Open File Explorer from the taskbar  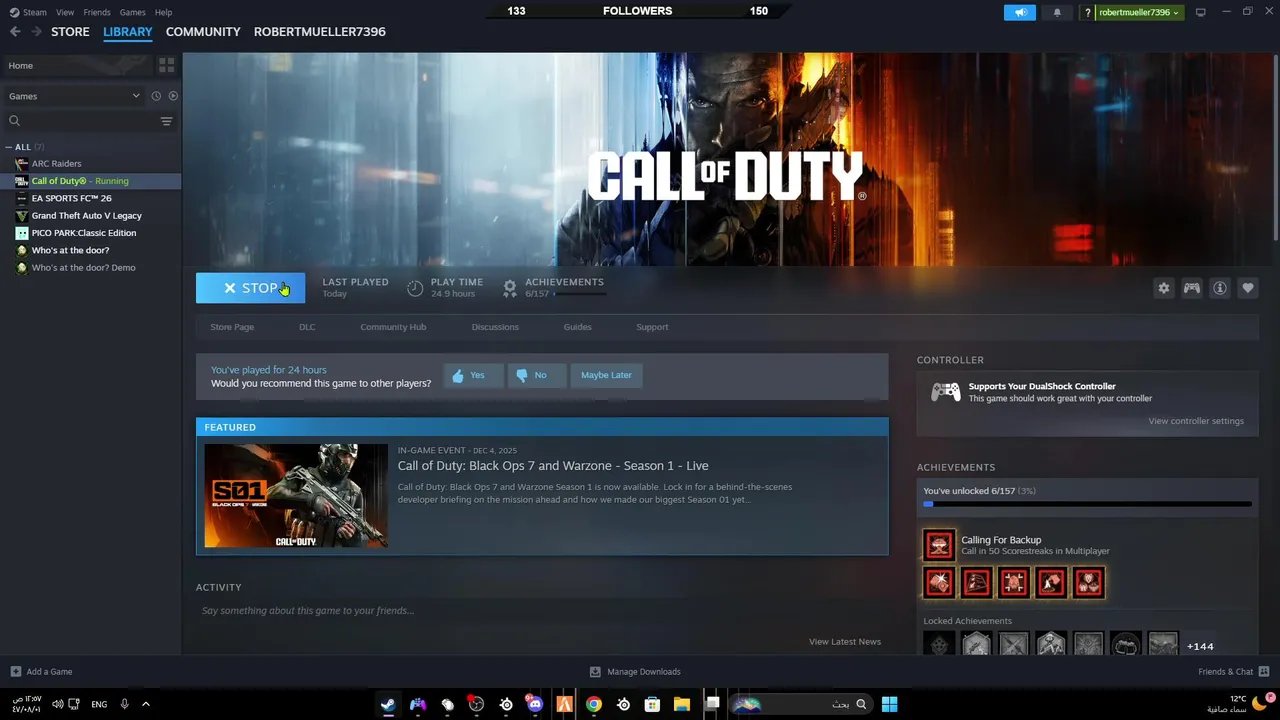(682, 704)
